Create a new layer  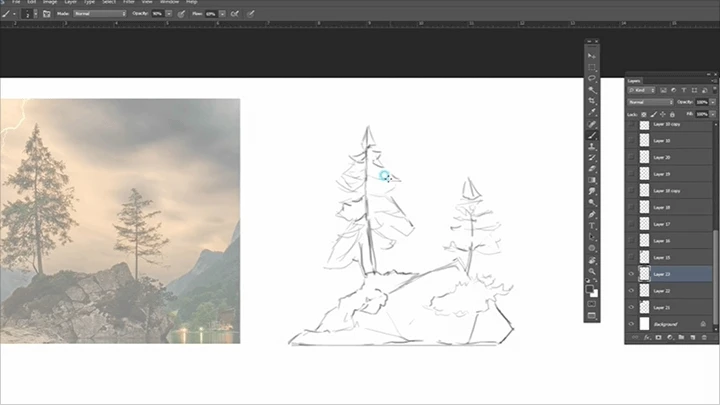pyautogui.click(x=693, y=338)
